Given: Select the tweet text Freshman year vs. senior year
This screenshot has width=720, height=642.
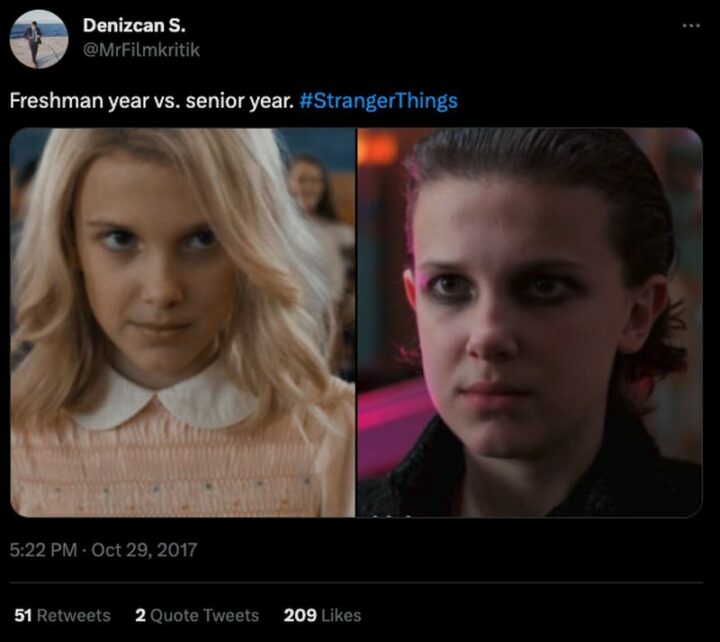Looking at the screenshot, I should click(x=152, y=101).
